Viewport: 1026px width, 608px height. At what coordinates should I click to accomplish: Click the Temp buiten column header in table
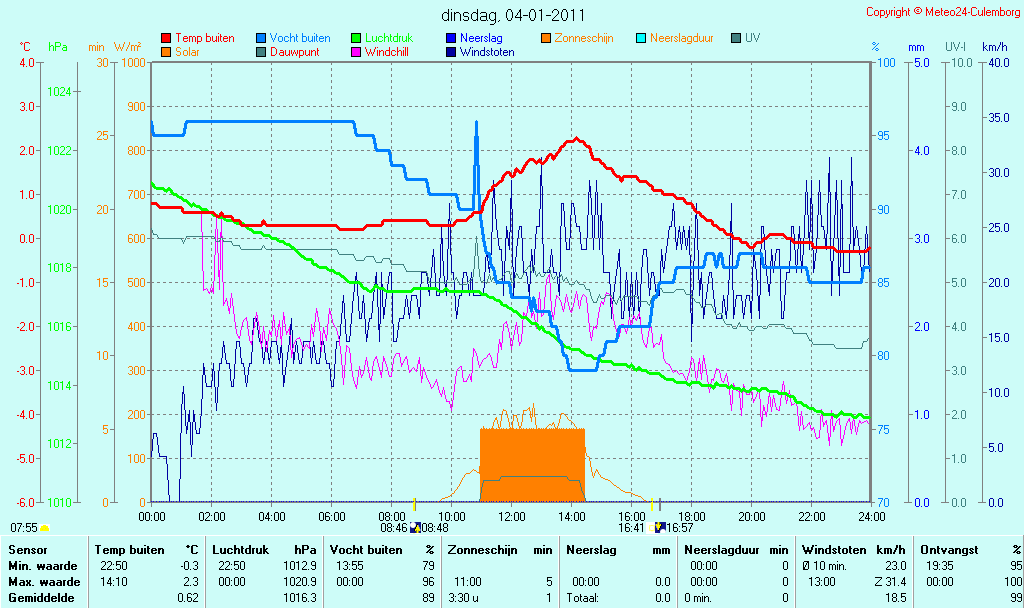coord(130,550)
